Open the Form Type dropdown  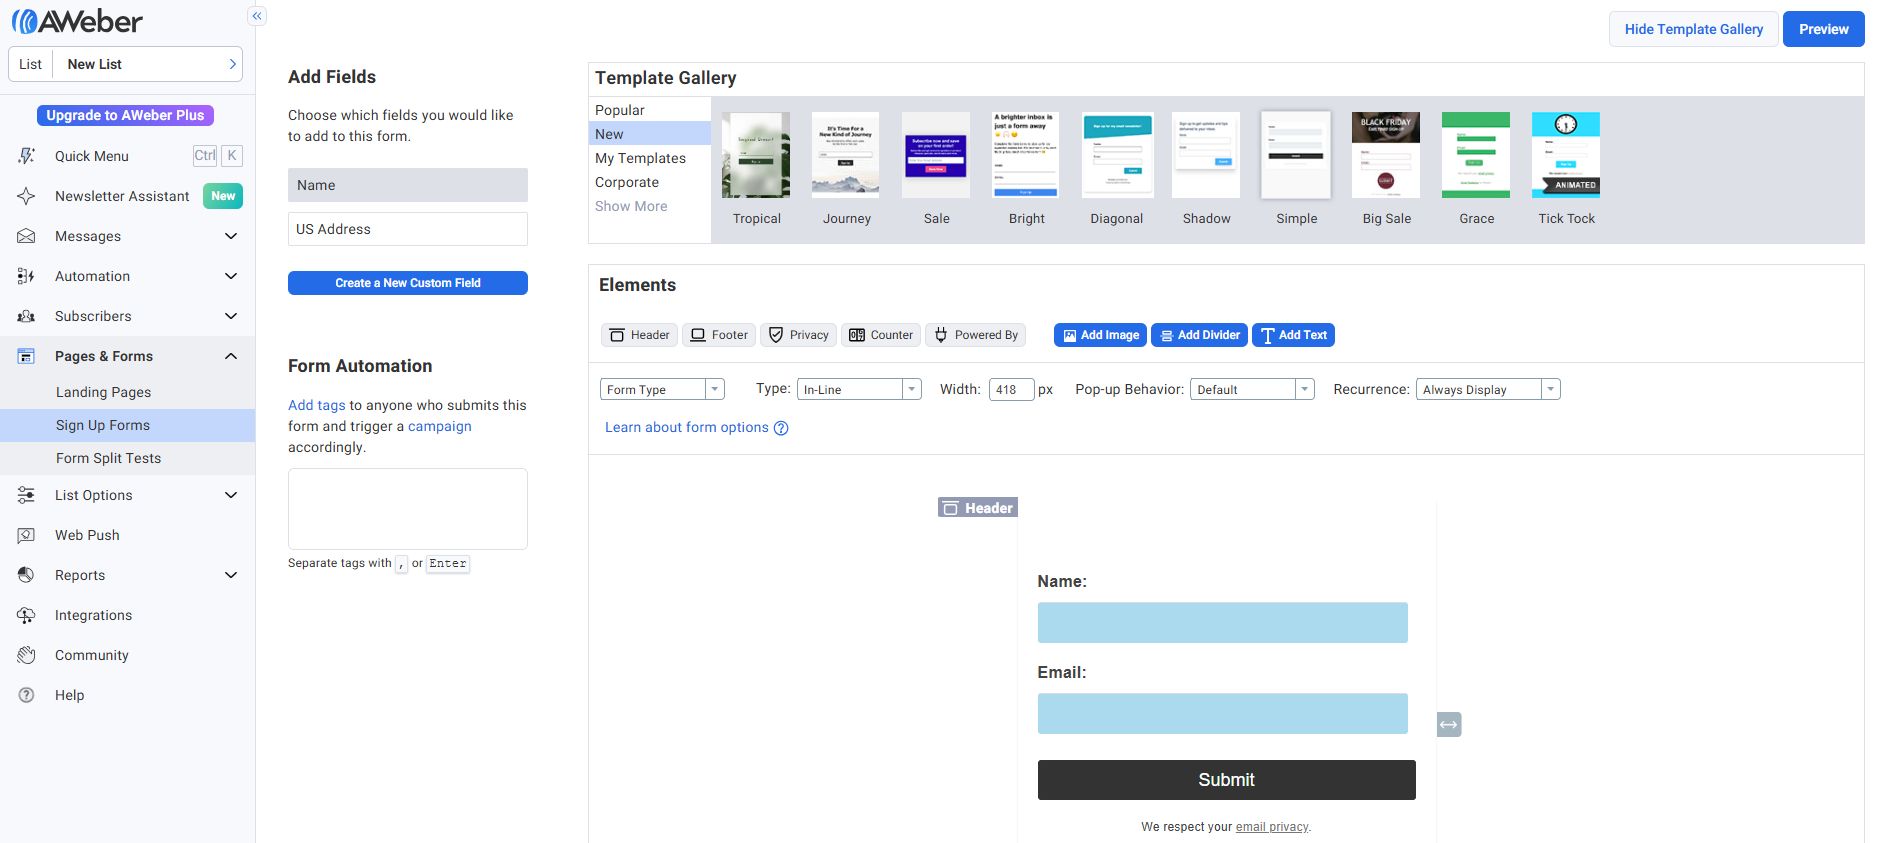click(x=662, y=389)
